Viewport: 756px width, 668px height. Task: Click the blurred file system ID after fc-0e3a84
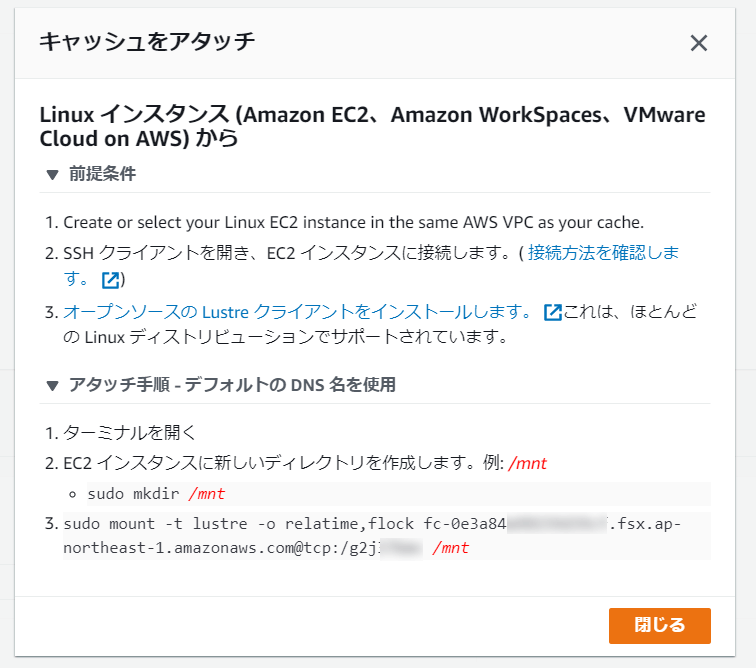coord(557,523)
